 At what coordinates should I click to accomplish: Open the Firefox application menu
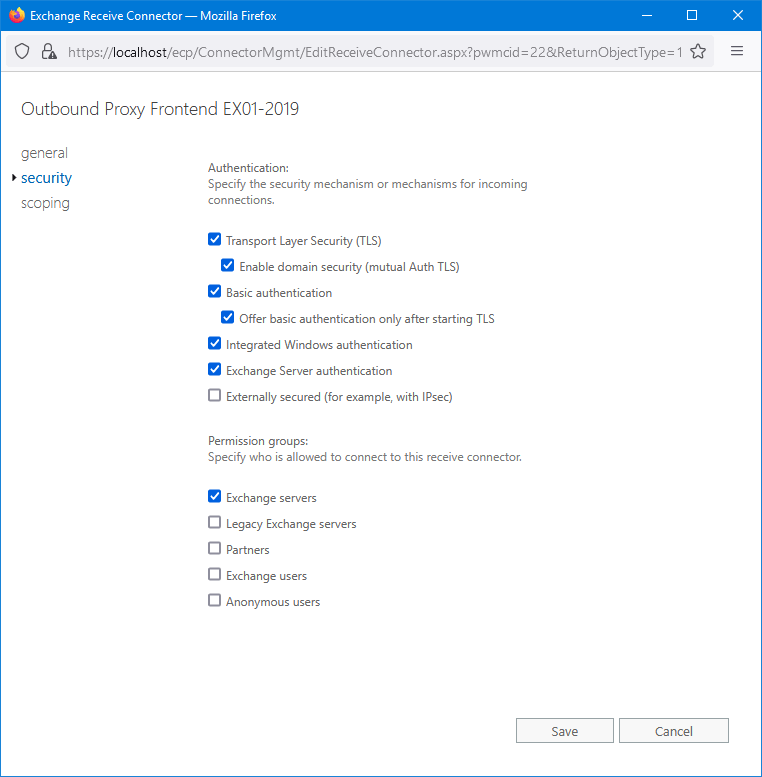point(737,52)
